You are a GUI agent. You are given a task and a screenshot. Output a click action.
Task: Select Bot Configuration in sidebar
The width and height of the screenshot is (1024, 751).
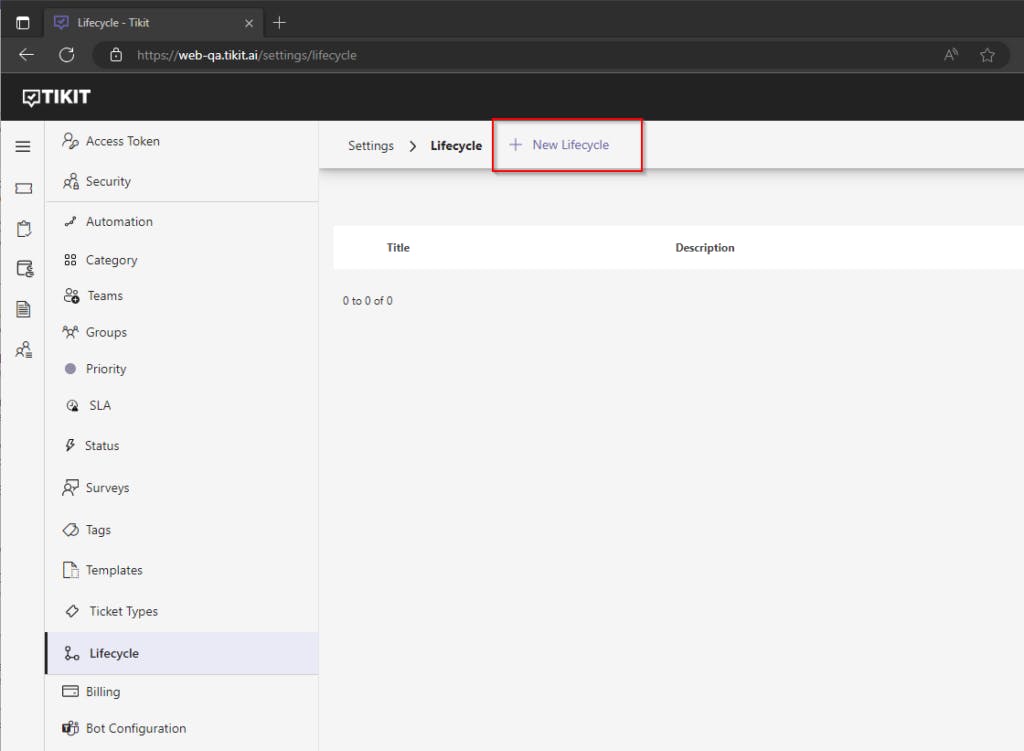(x=135, y=728)
